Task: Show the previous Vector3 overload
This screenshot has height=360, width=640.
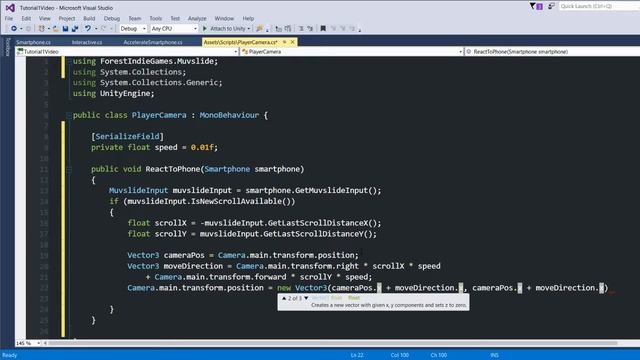Action: point(284,298)
